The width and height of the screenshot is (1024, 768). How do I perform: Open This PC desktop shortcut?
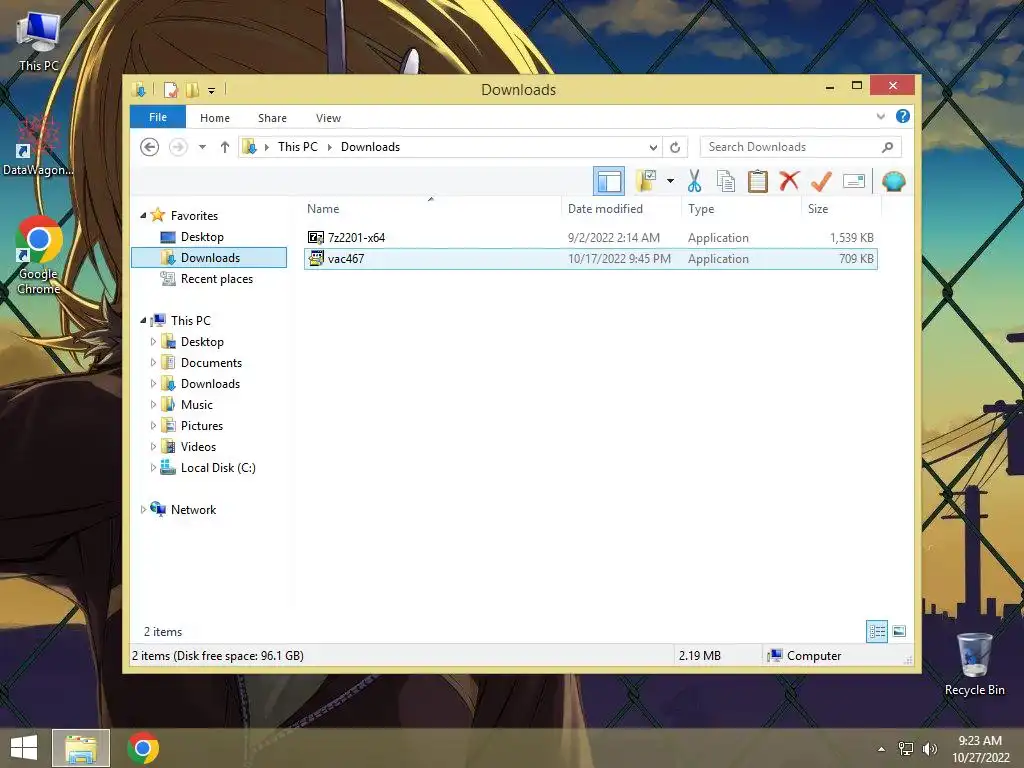pyautogui.click(x=39, y=41)
